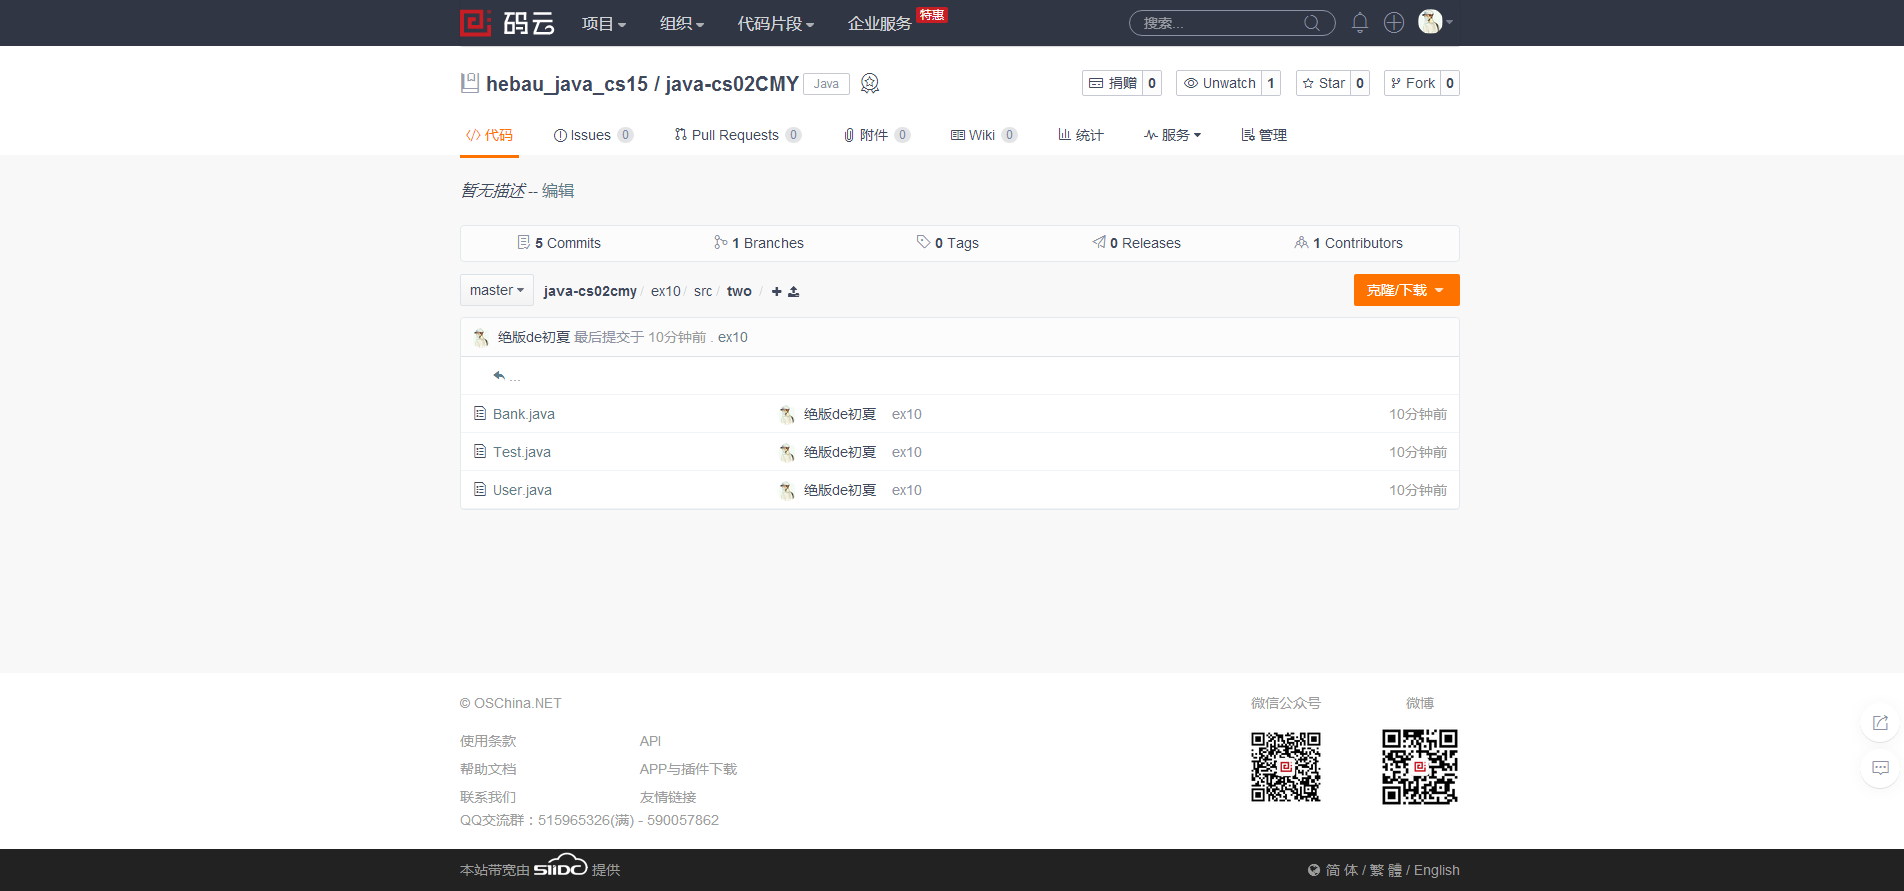View the 1 Branches link
Screen dimensions: 1904x891
point(759,243)
